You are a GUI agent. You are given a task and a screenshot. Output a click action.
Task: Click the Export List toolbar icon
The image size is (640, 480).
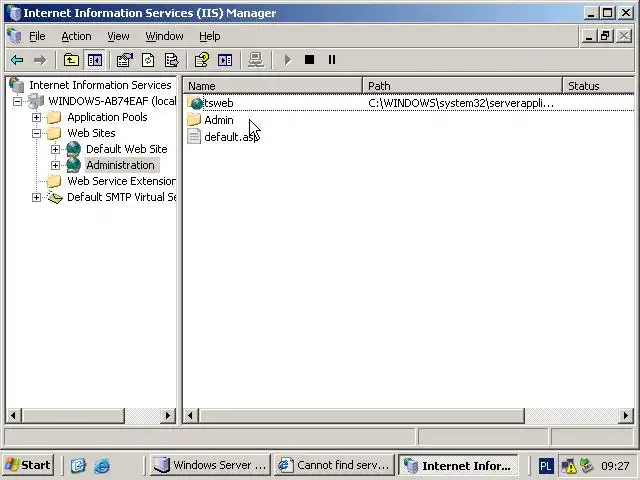tap(171, 60)
